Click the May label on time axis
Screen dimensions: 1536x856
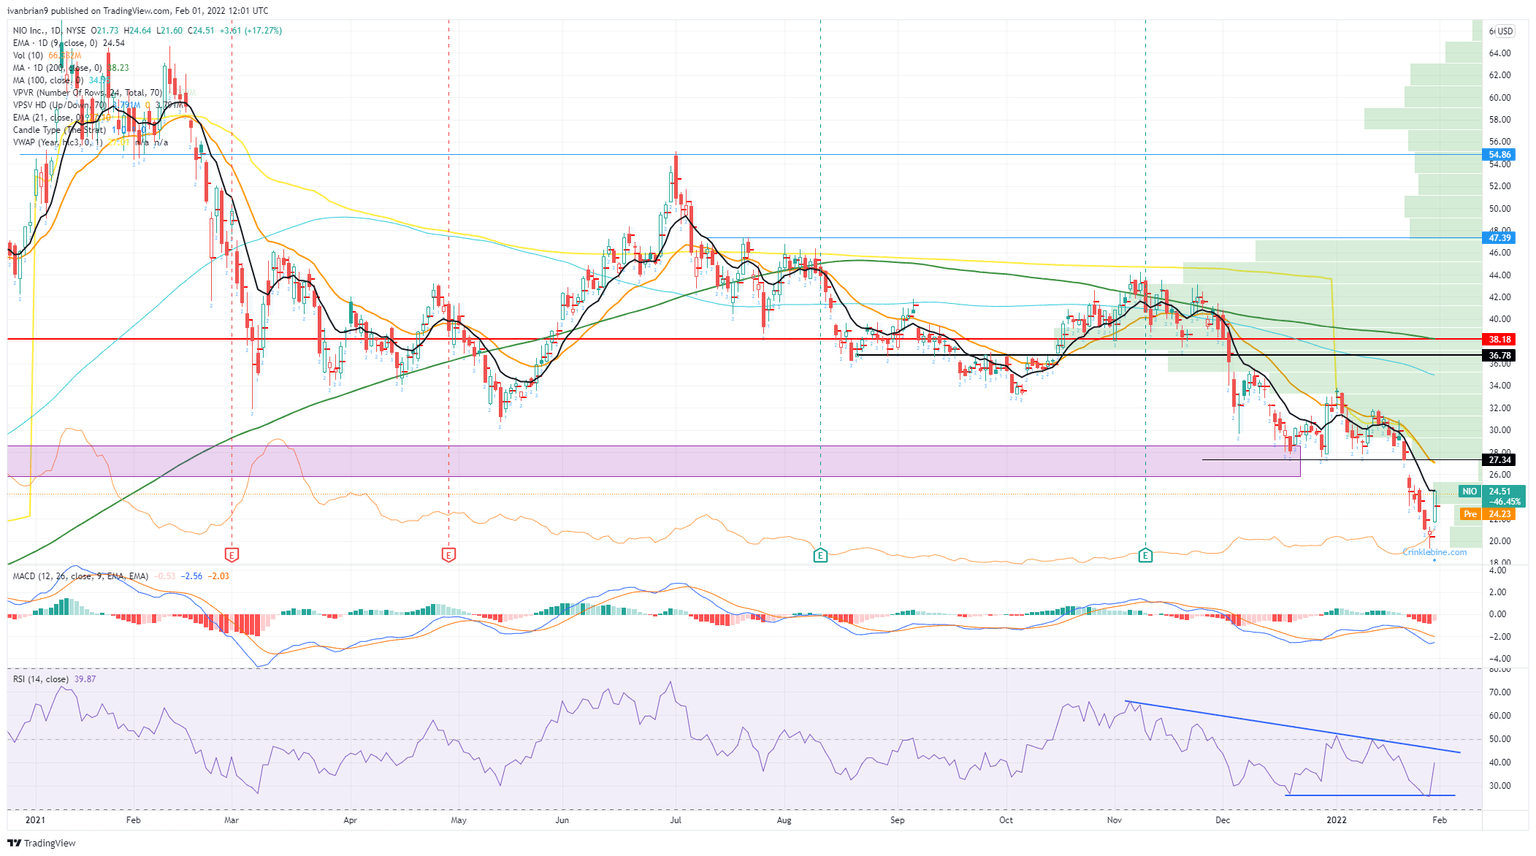point(459,820)
